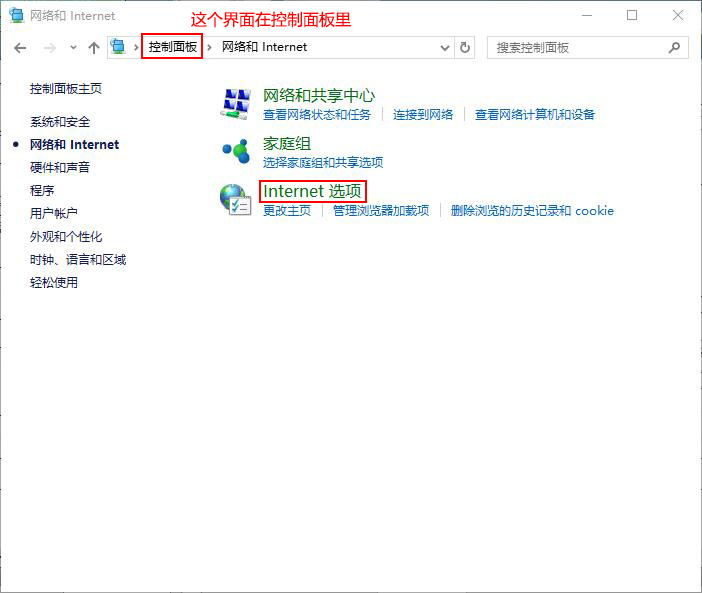Close the 网络和 Internet window
The width and height of the screenshot is (702, 593).
[678, 16]
